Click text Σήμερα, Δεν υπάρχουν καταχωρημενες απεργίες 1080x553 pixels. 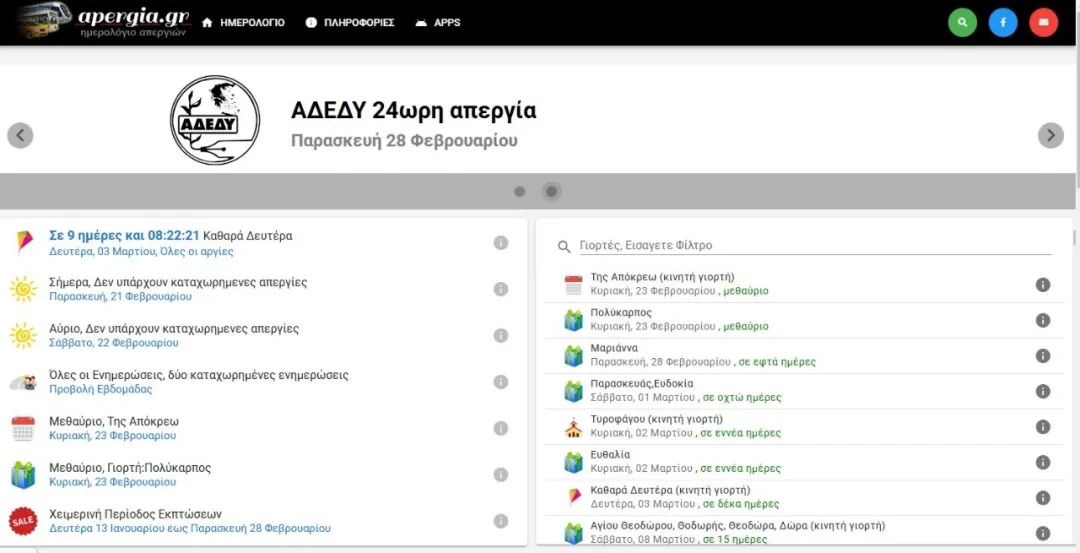pyautogui.click(x=178, y=282)
